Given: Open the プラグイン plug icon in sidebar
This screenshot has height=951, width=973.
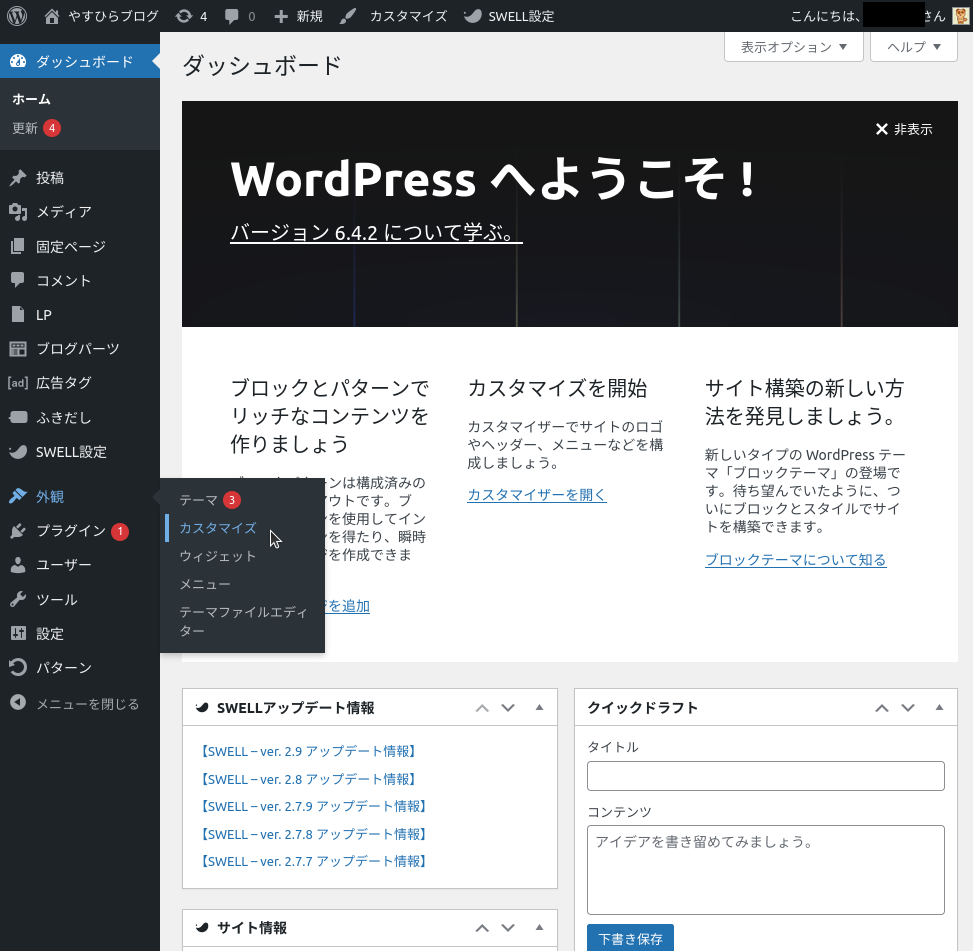Looking at the screenshot, I should pyautogui.click(x=18, y=531).
